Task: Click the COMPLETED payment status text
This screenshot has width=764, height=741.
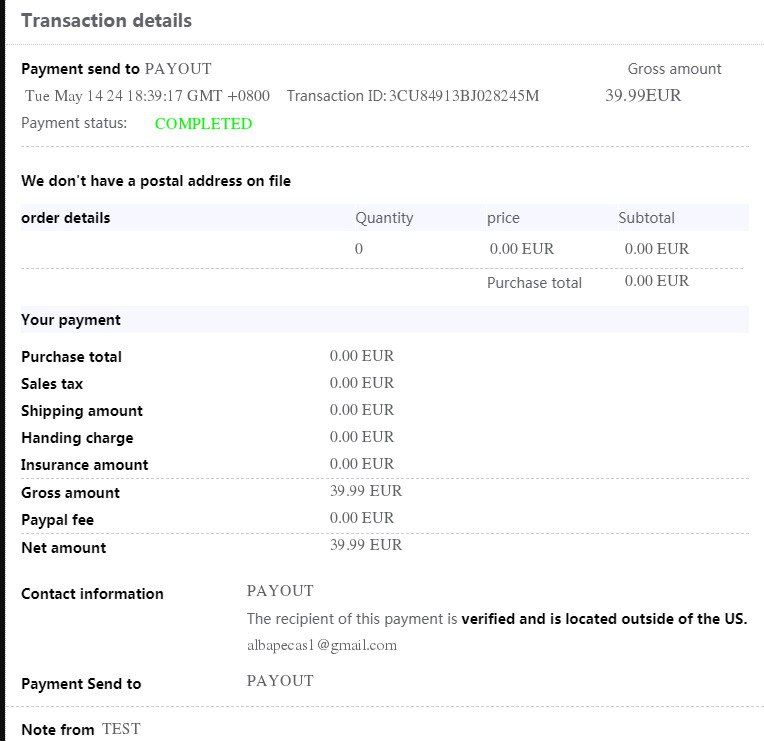Action: [x=203, y=124]
